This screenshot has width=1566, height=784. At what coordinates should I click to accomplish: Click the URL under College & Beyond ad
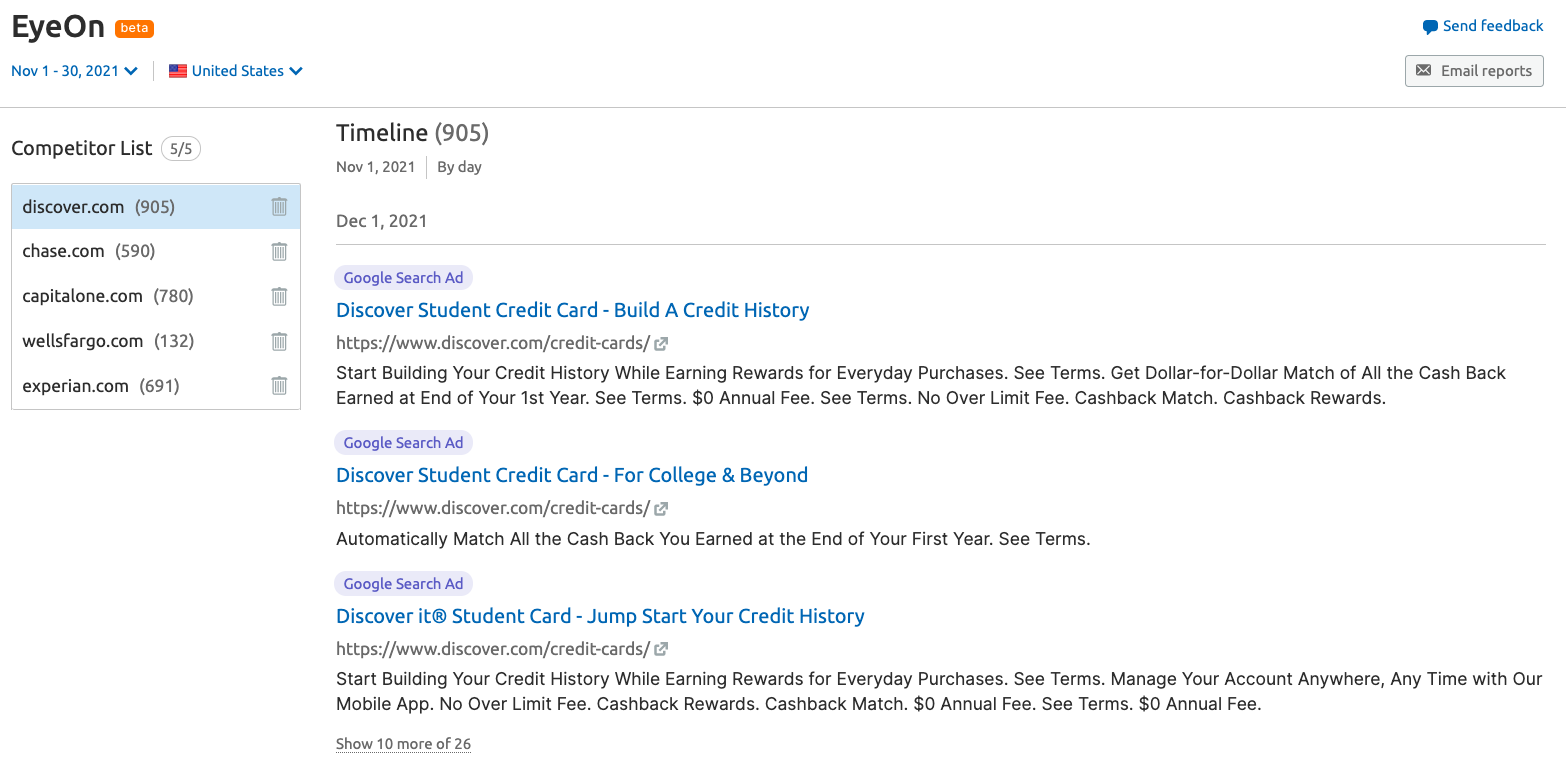tap(493, 508)
